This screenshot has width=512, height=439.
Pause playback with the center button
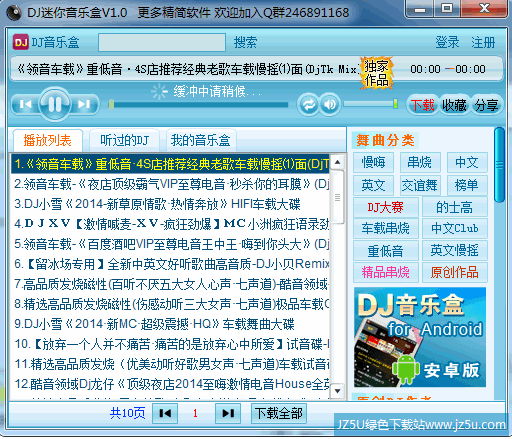click(55, 104)
